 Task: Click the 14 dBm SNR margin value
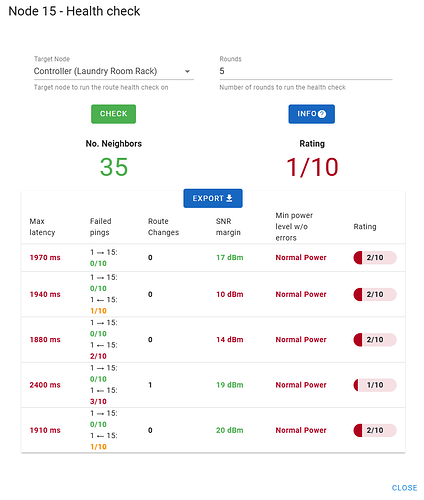pyautogui.click(x=230, y=340)
